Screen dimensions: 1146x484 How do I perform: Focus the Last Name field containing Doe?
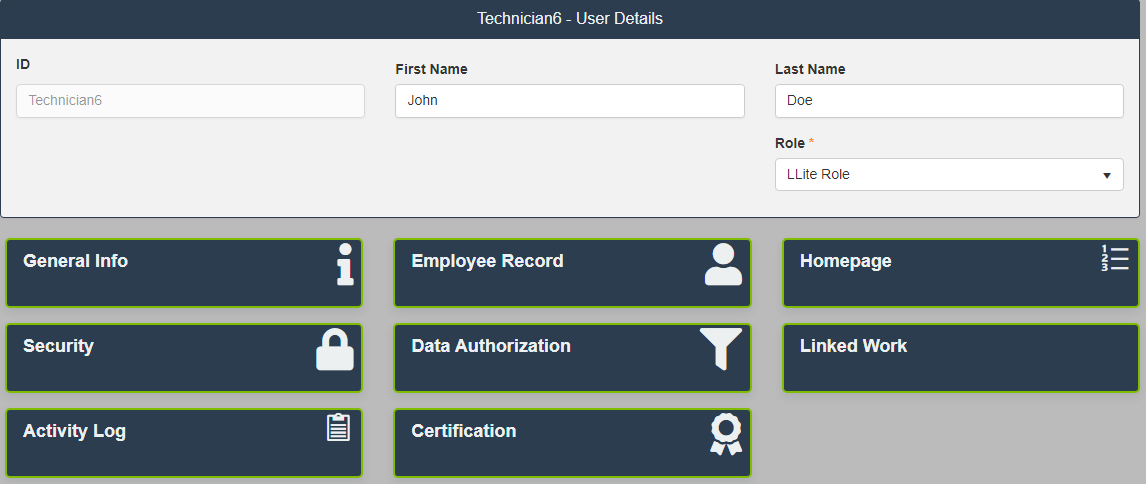coord(948,101)
